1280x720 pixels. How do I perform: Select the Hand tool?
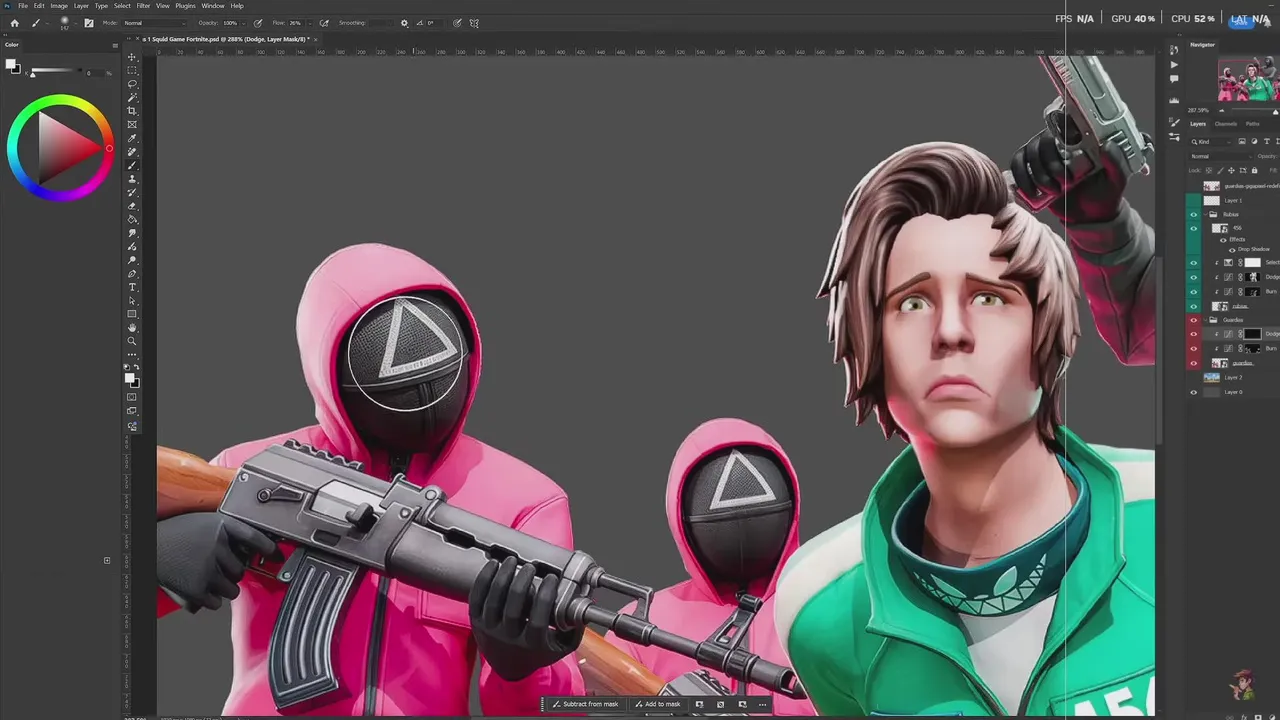click(x=132, y=328)
